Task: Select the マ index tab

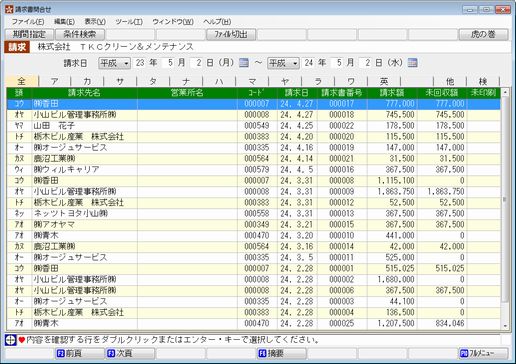Action: coord(252,81)
